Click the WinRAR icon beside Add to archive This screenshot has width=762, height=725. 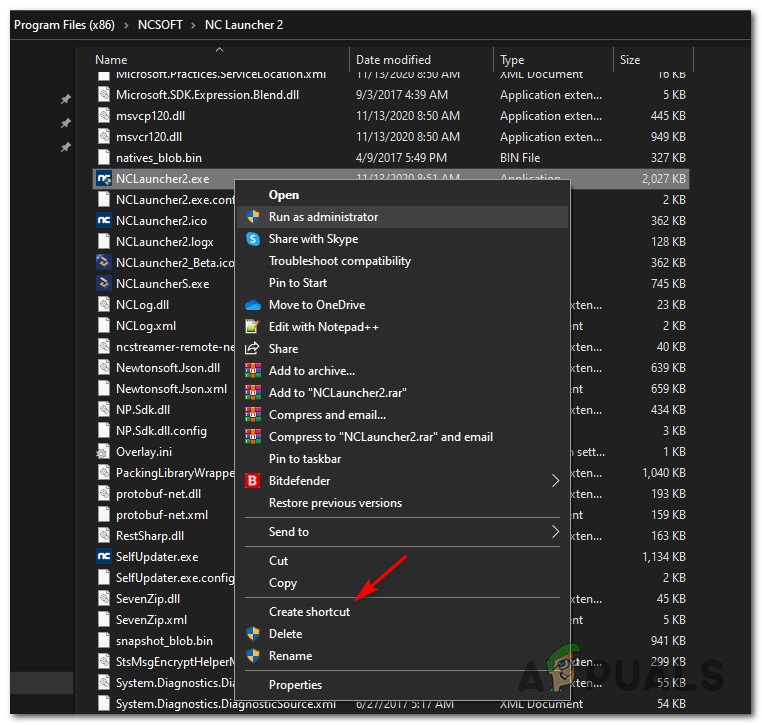(253, 371)
